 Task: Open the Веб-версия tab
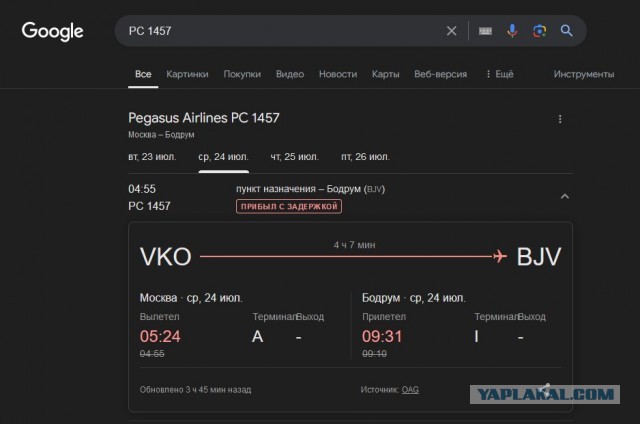click(x=440, y=74)
